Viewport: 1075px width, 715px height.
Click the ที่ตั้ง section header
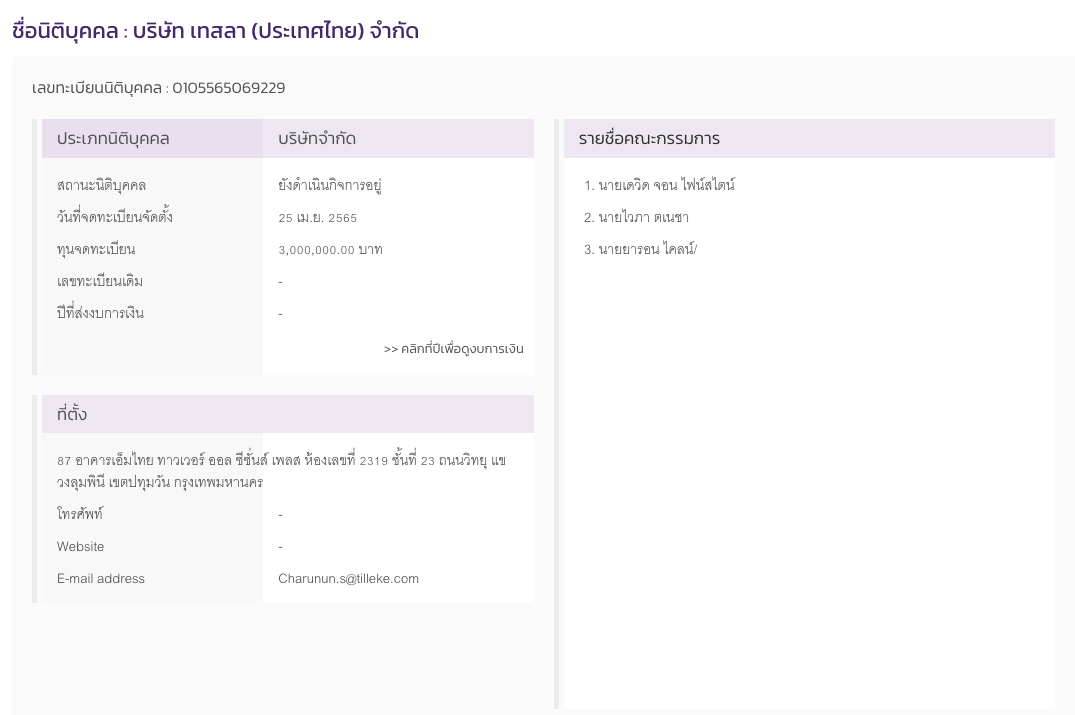click(x=288, y=414)
